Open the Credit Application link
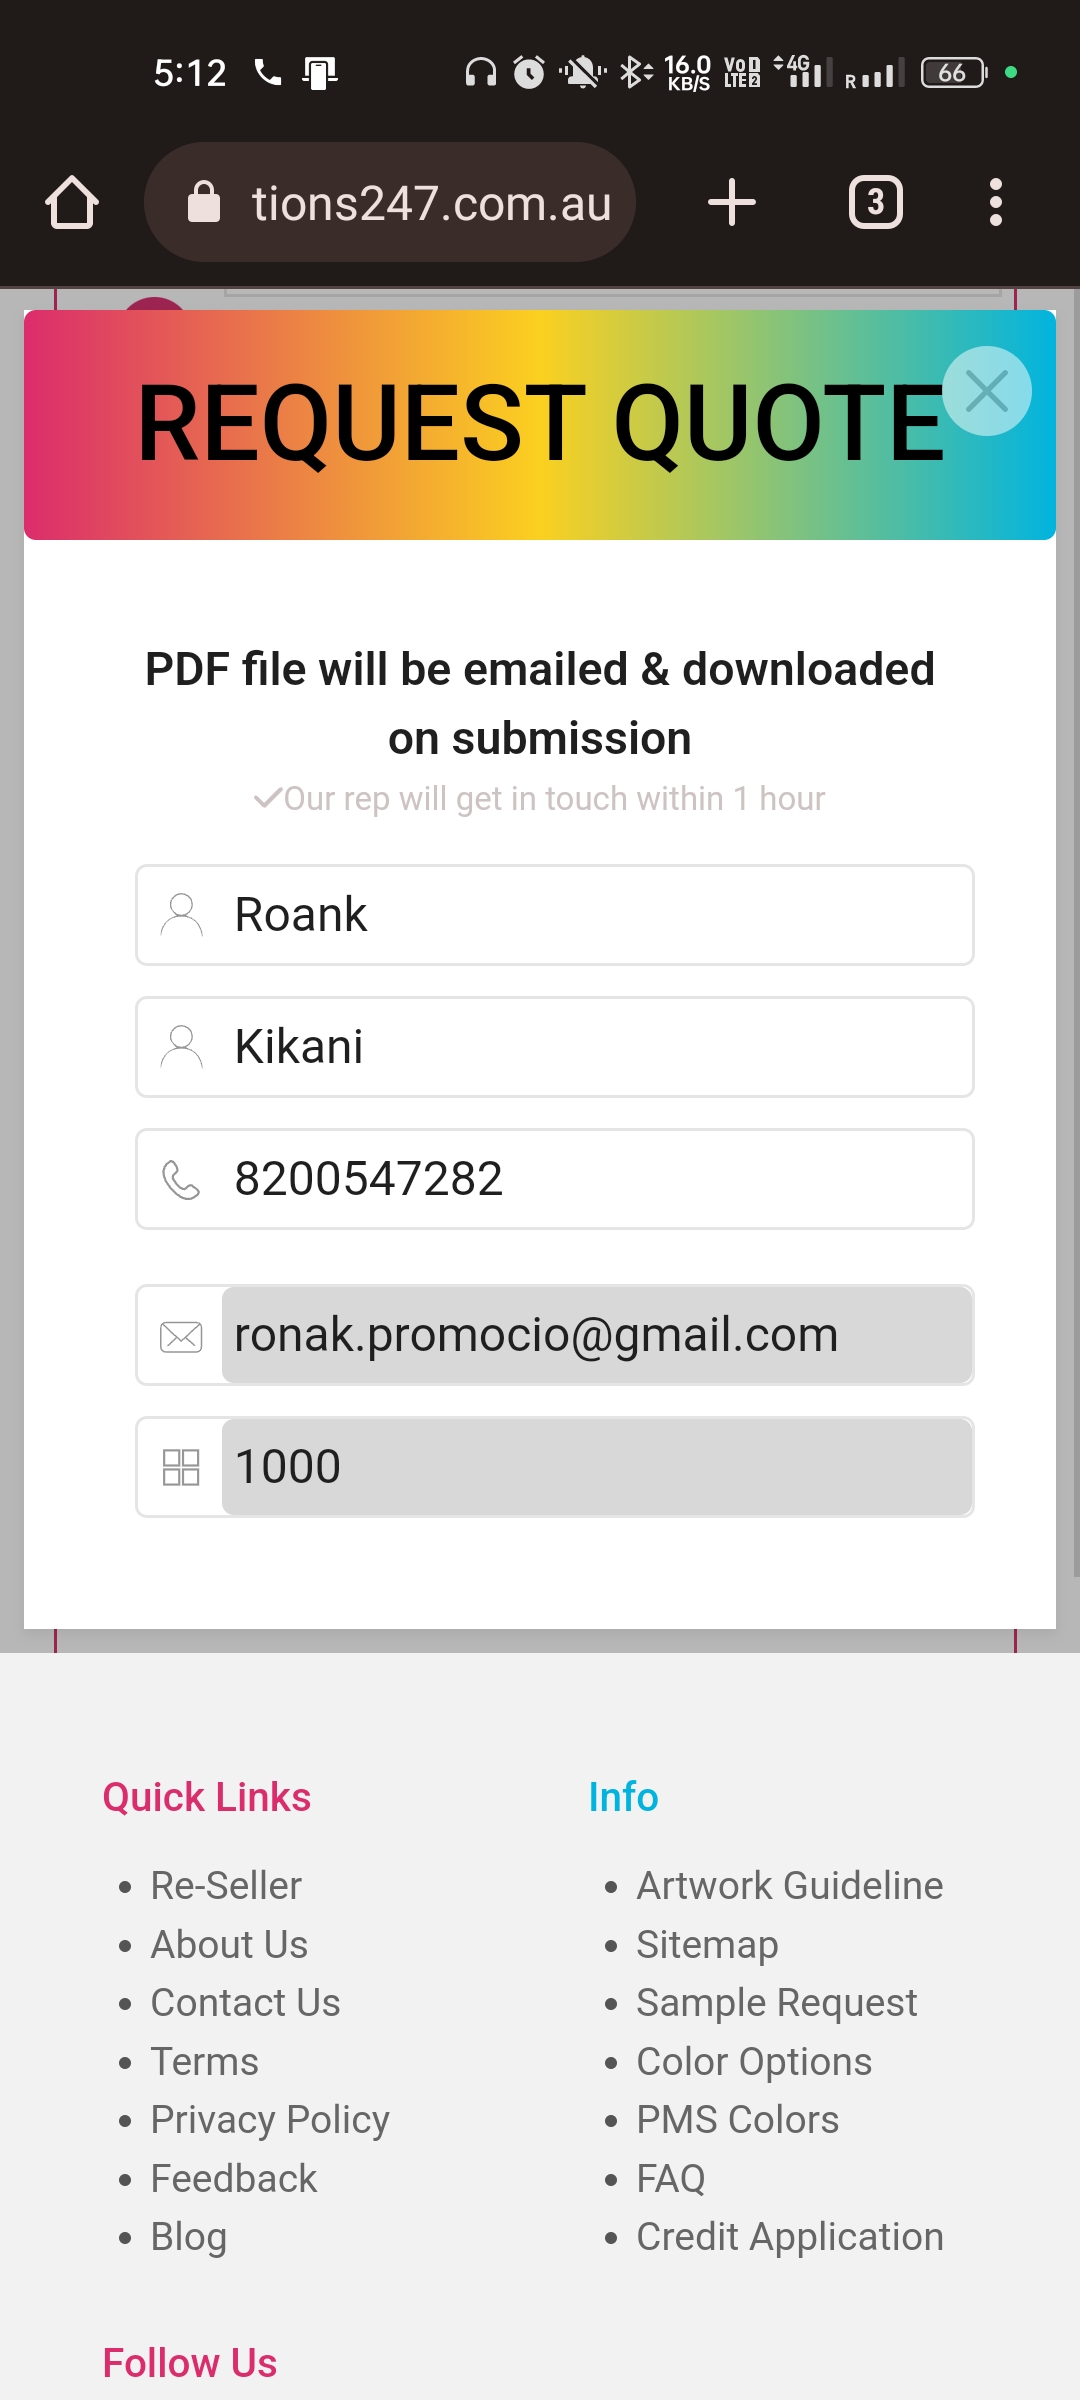 (x=789, y=2236)
